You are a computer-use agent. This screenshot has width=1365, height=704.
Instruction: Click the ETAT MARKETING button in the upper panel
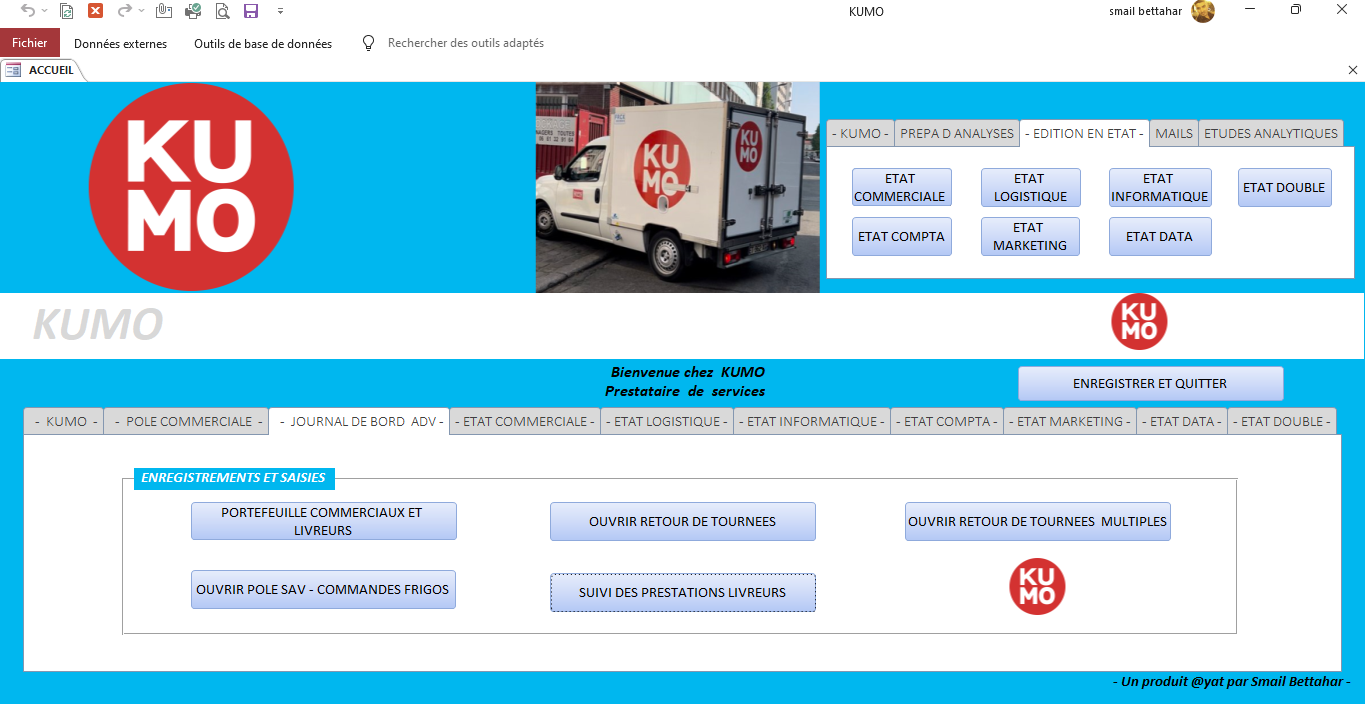[1030, 236]
